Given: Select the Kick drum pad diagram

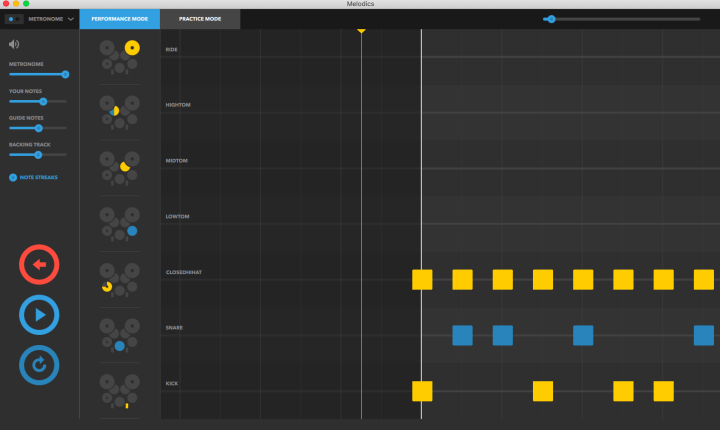Looking at the screenshot, I should (119, 391).
